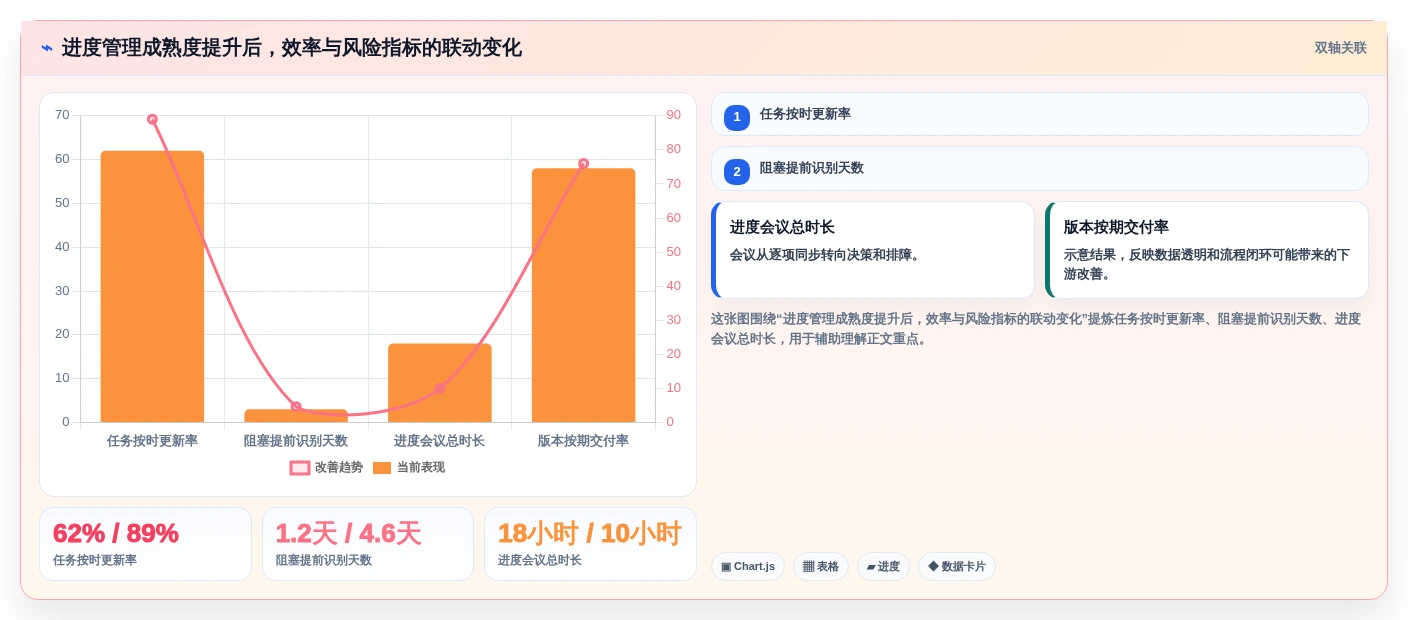The height and width of the screenshot is (620, 1408).
Task: Toggle the 当前表现 orange legend swatch
Action: click(382, 468)
